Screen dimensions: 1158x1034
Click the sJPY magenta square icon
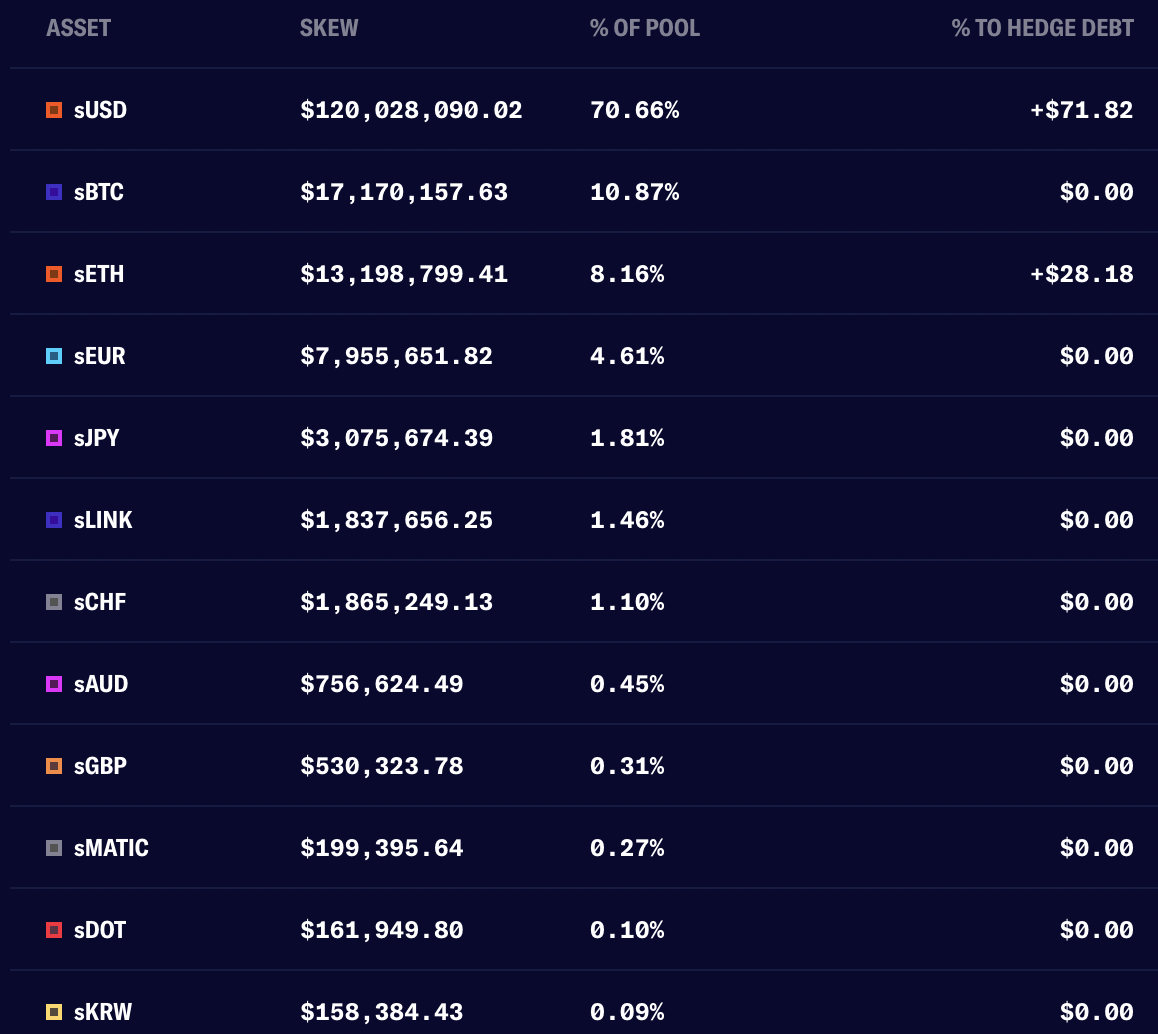click(x=54, y=438)
